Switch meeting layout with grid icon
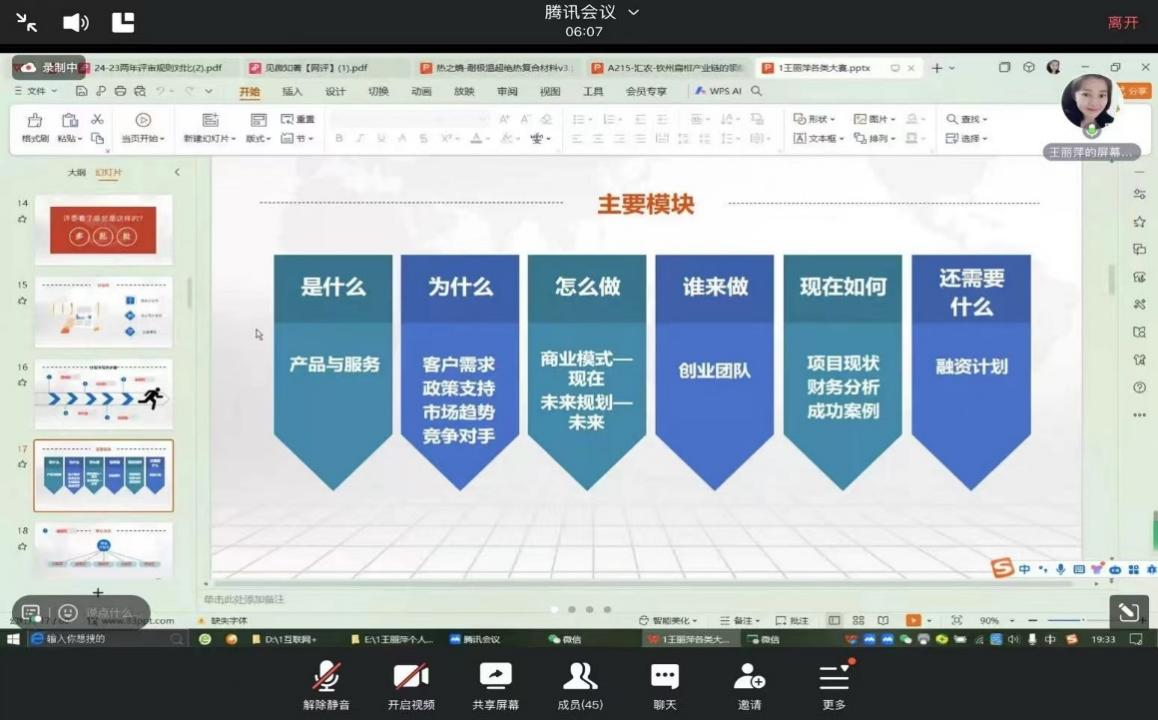 123,22
